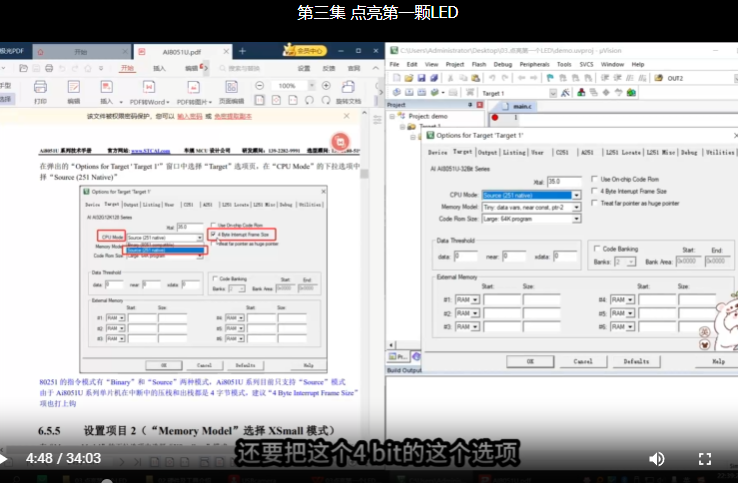Click the paste icon in µVision toolbar
Viewport: 738px width, 483px height.
tap(476, 78)
